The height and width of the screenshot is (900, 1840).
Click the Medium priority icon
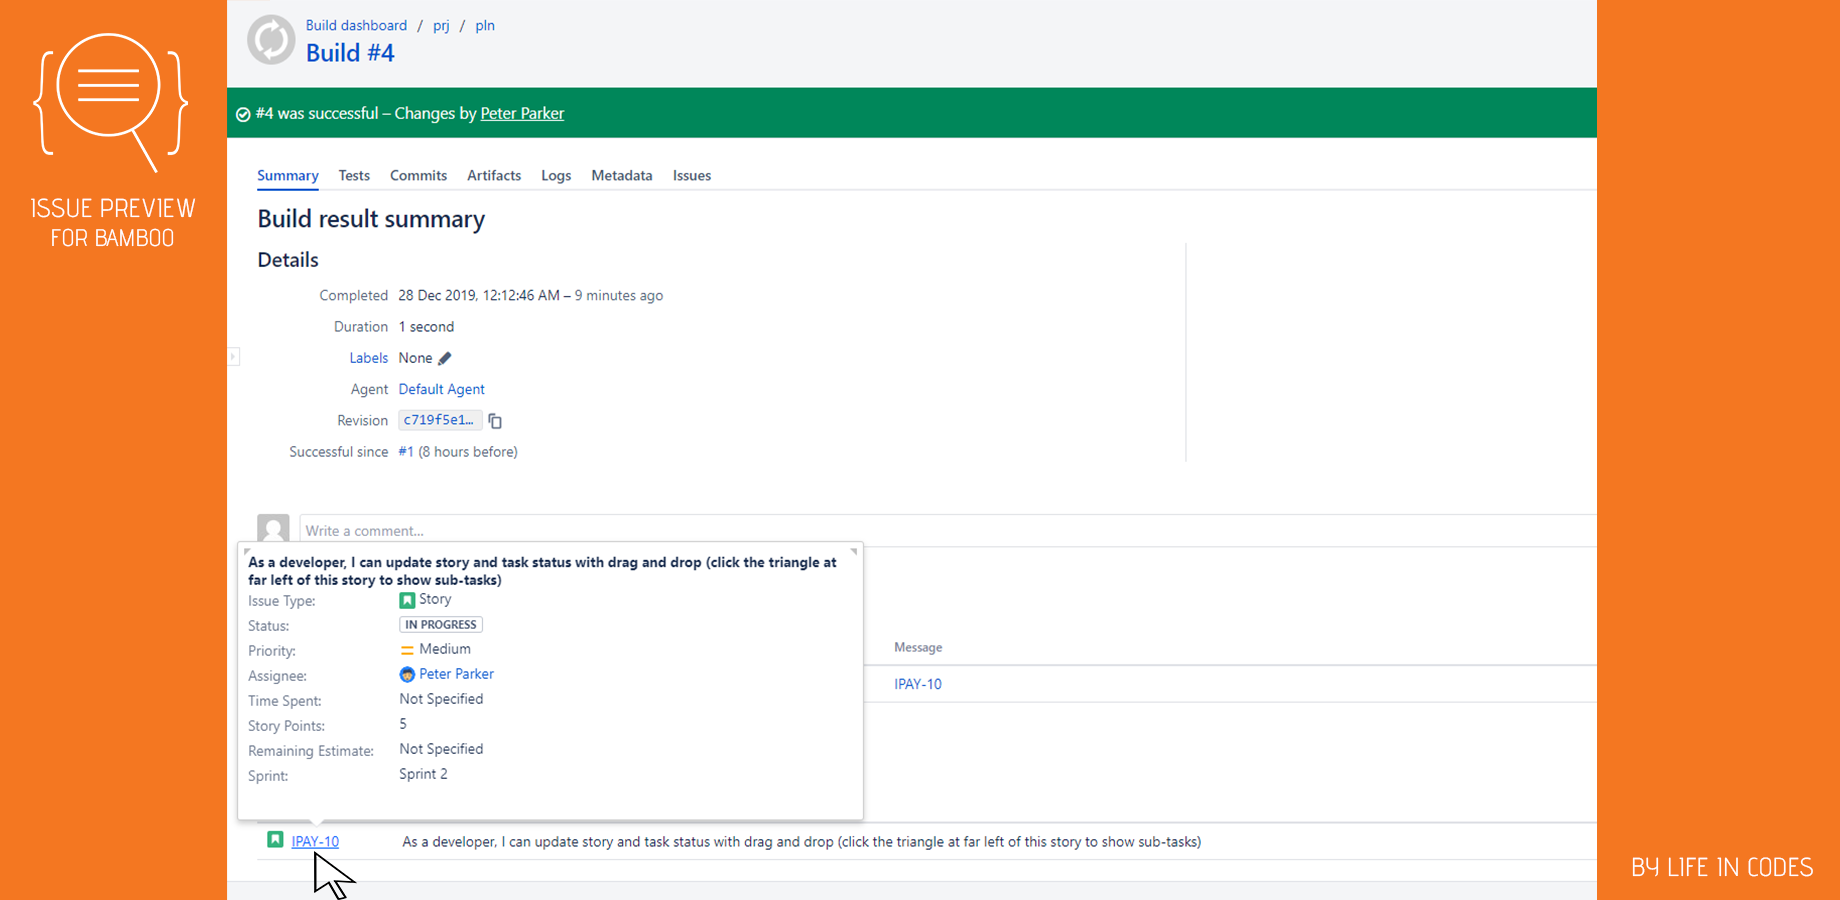(407, 650)
